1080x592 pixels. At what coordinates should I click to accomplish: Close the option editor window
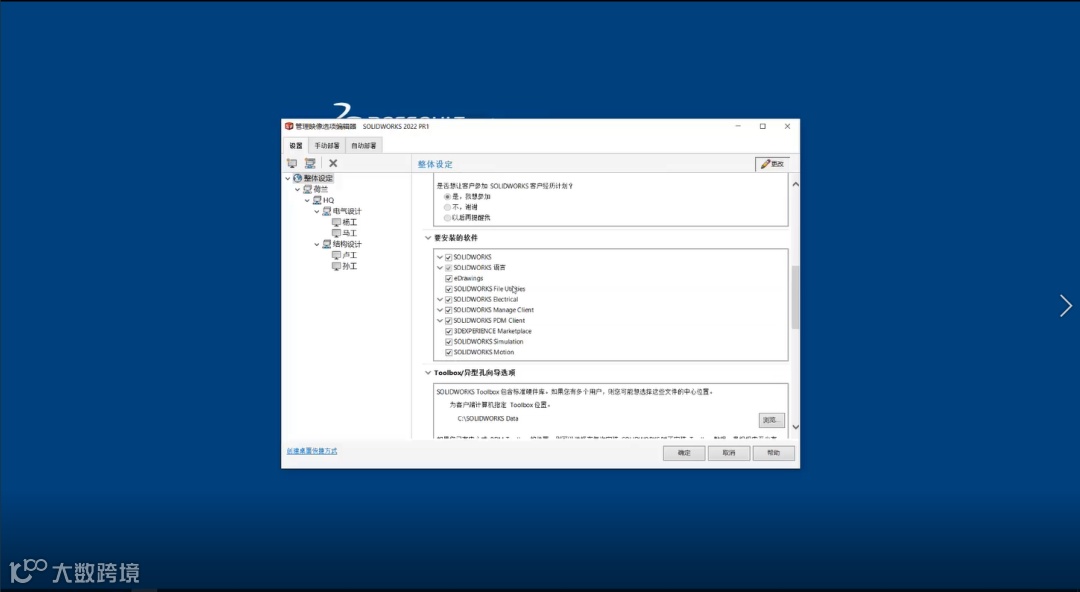787,126
